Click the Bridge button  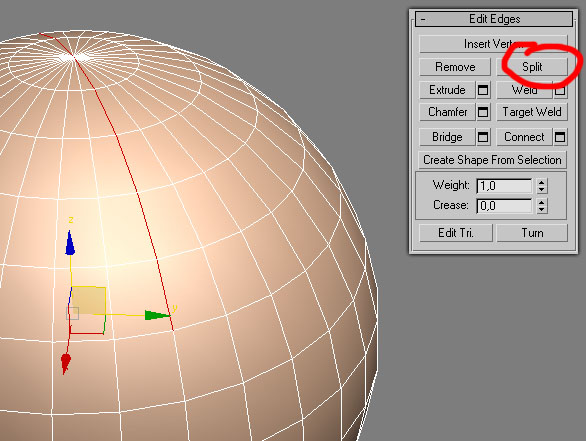[447, 137]
